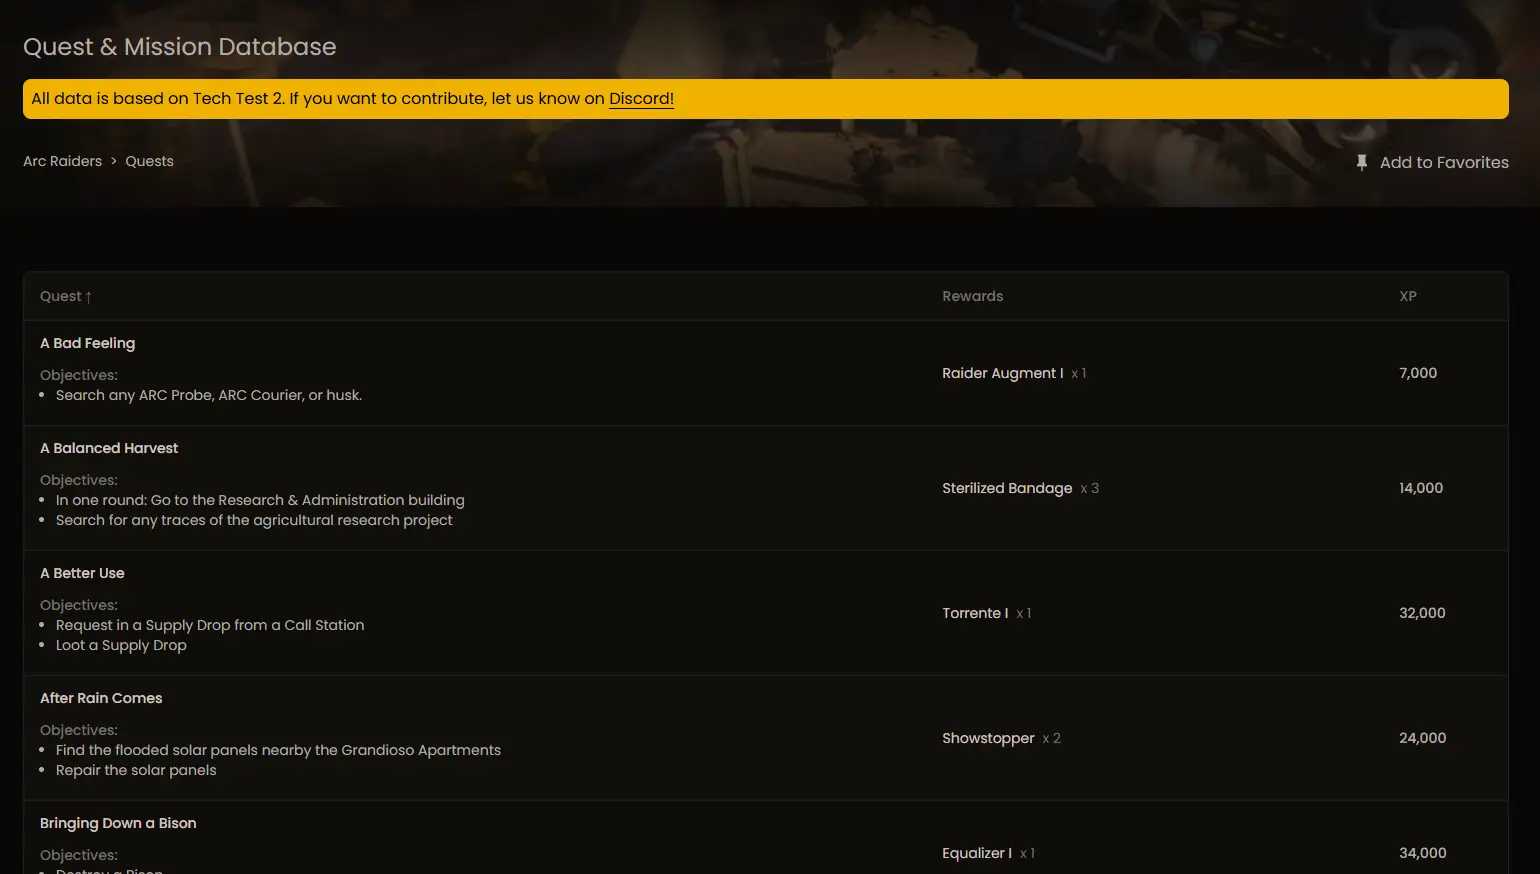Click the Rewards column header
1540x874 pixels.
pos(972,296)
